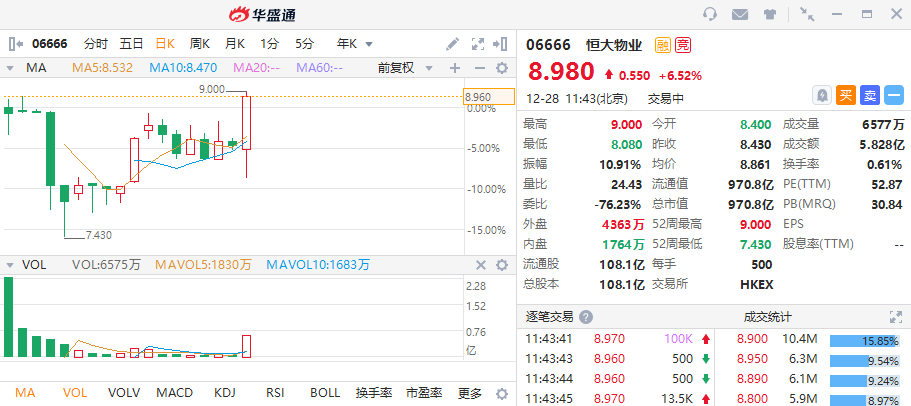Open customer service headset icon
The width and height of the screenshot is (911, 406).
(709, 14)
